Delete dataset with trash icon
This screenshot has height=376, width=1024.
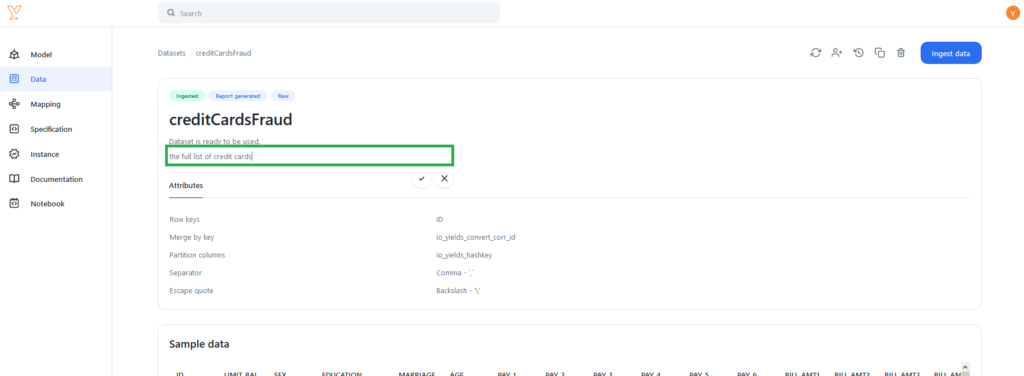click(x=901, y=53)
